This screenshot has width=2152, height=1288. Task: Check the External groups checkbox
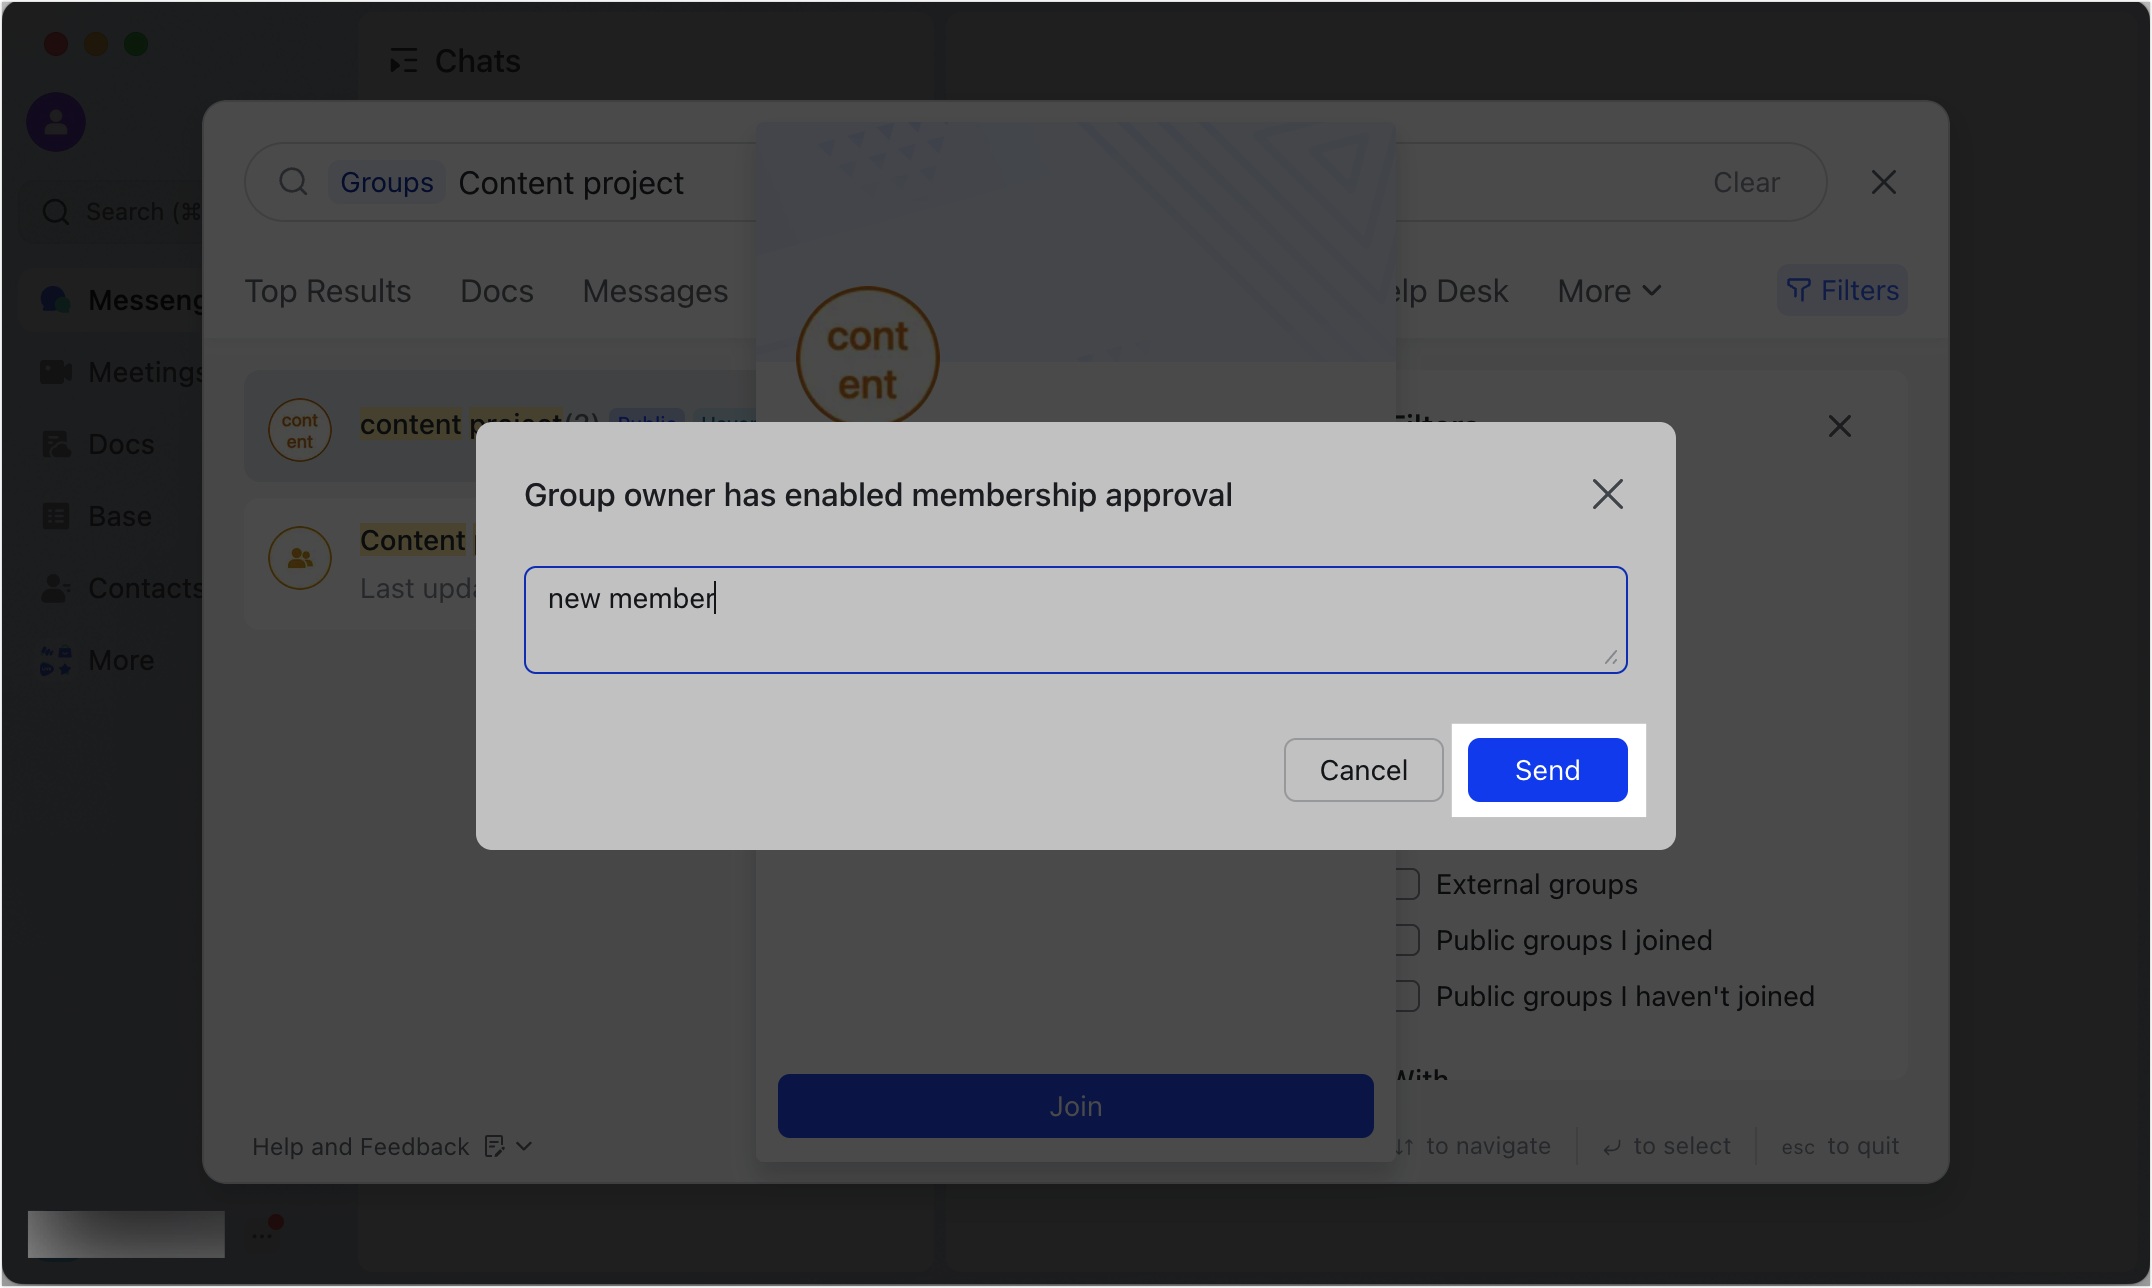click(x=1407, y=884)
